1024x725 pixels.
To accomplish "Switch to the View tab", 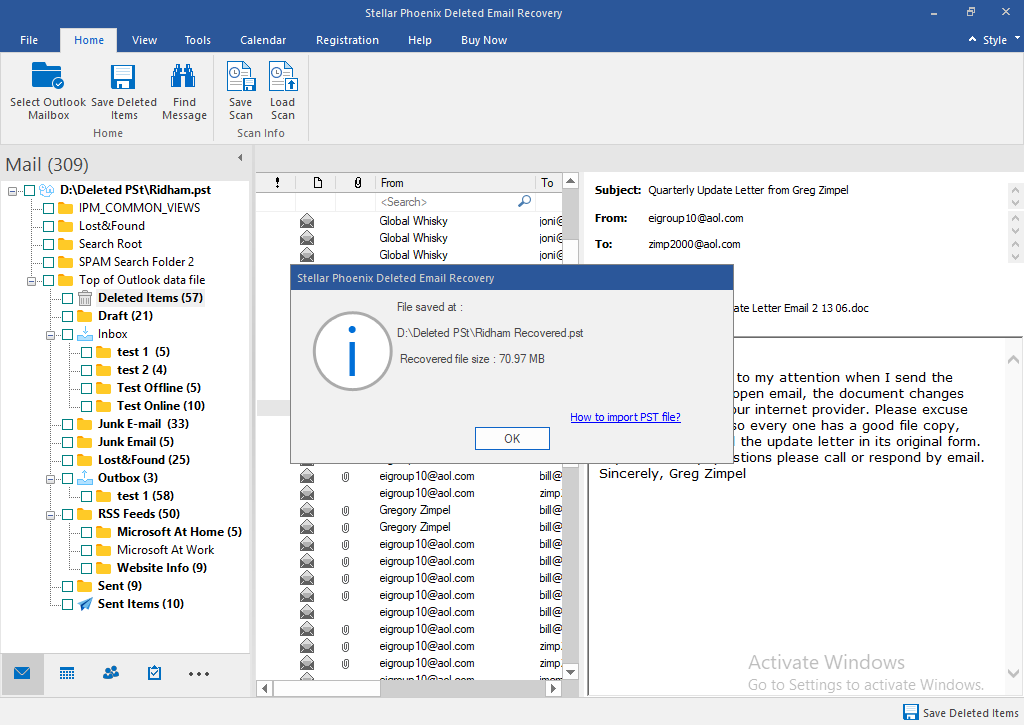I will (144, 40).
